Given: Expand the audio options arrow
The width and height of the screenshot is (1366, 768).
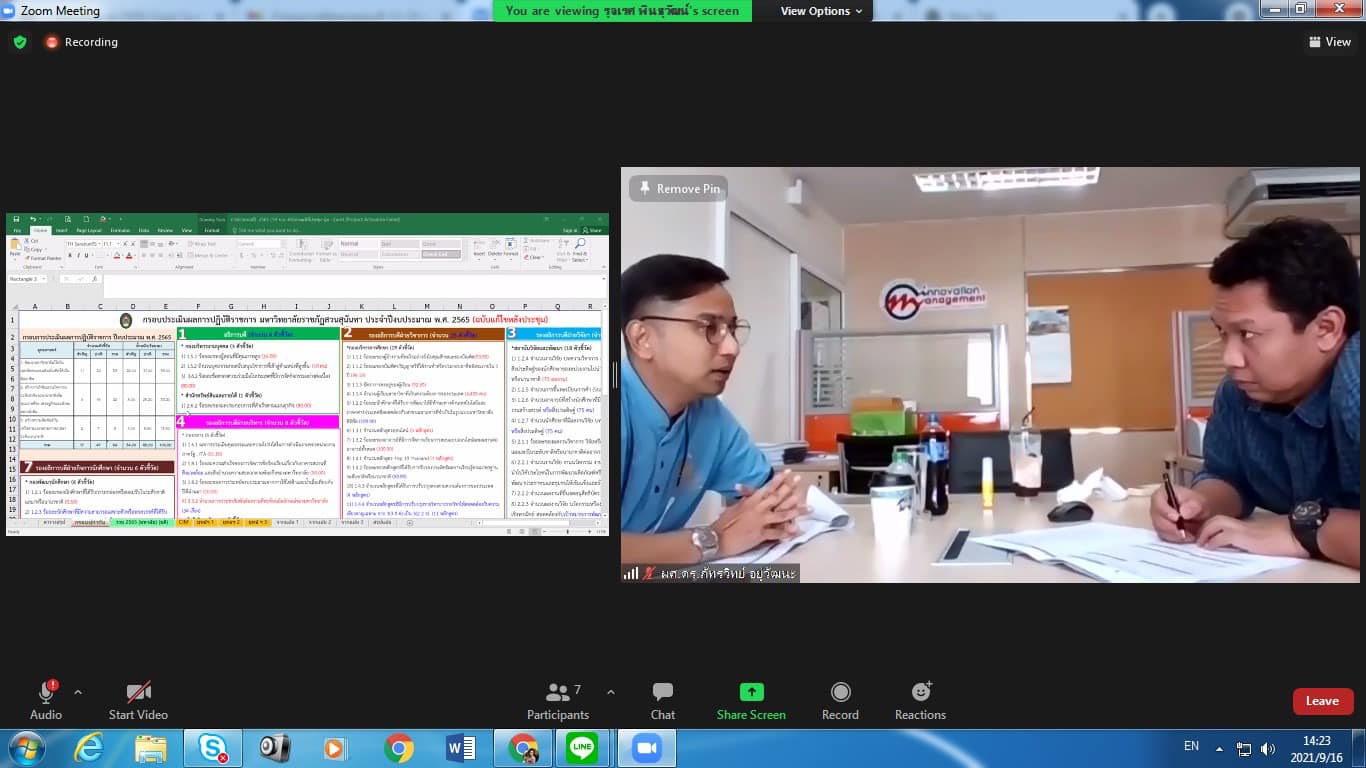Looking at the screenshot, I should click(78, 692).
